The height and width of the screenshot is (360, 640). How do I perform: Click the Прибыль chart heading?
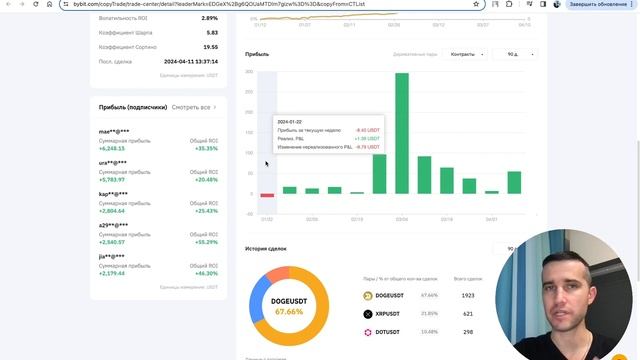257,54
